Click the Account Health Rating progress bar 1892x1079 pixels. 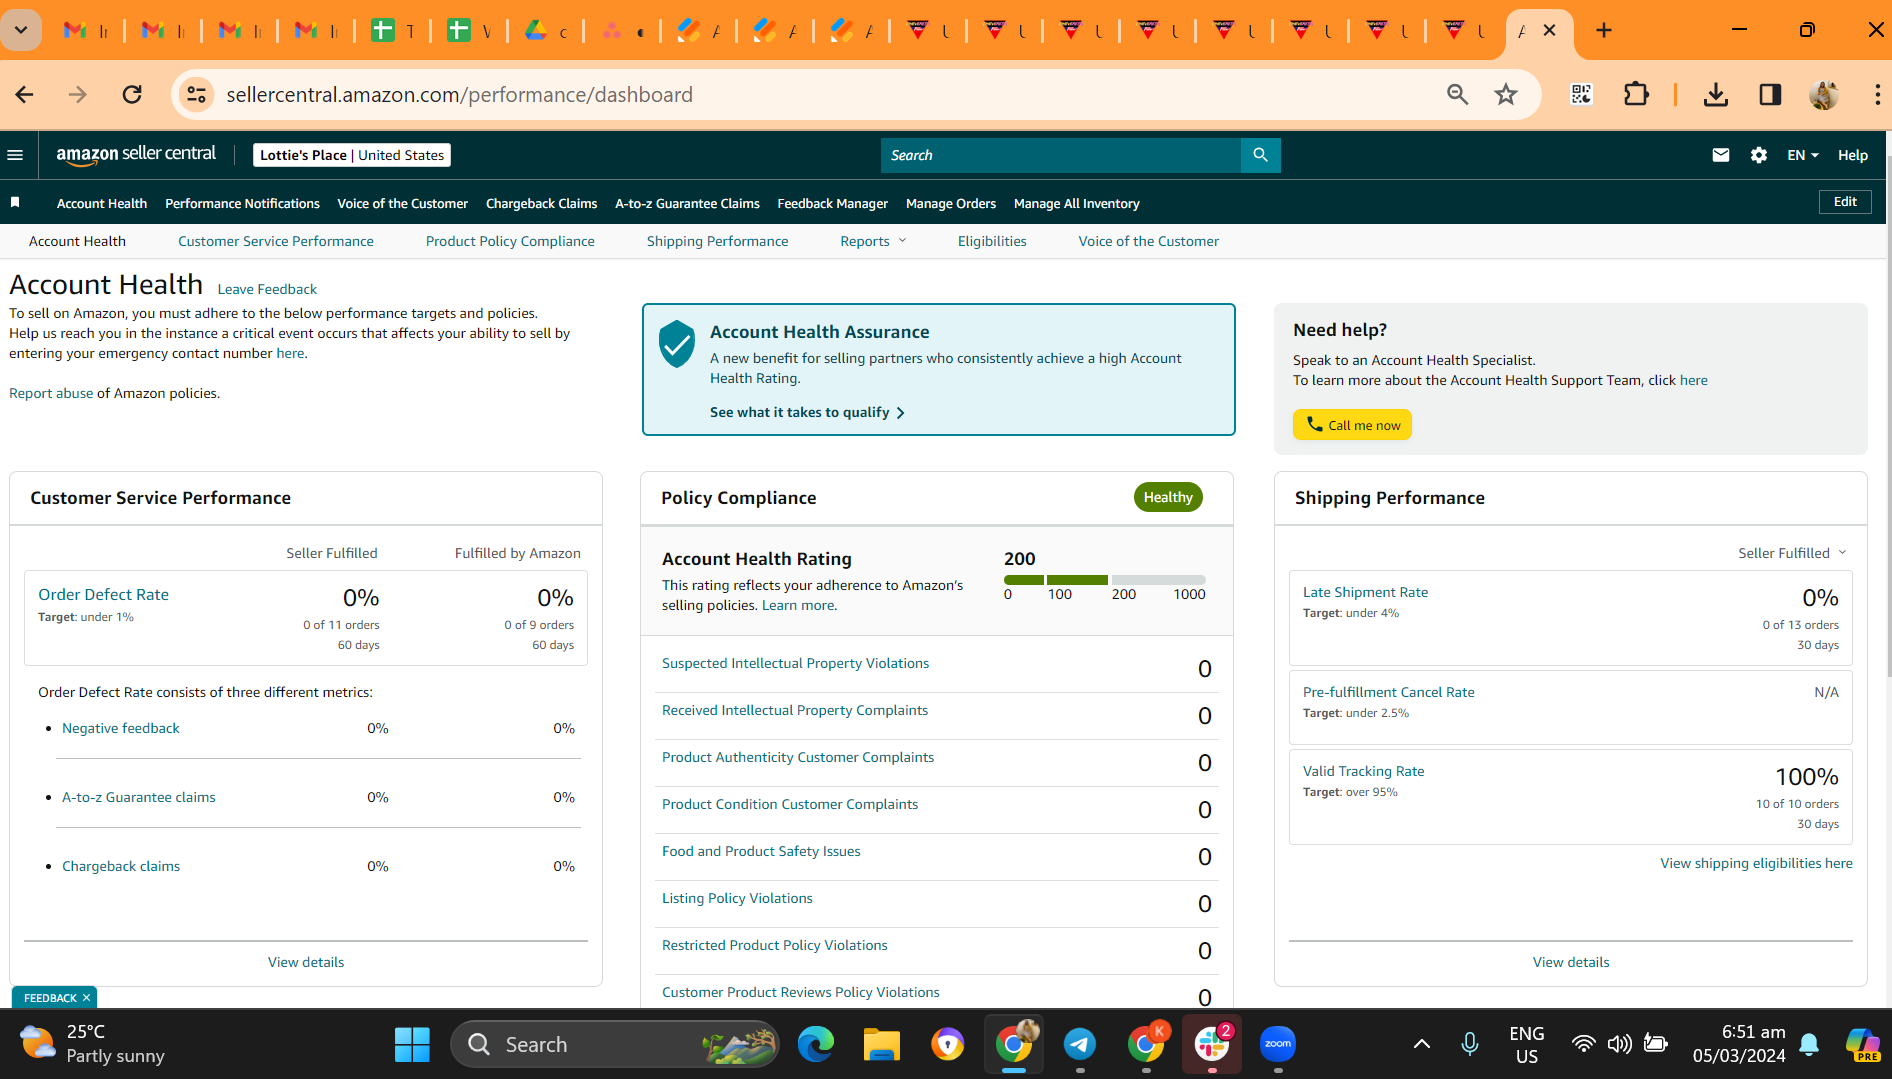point(1104,580)
